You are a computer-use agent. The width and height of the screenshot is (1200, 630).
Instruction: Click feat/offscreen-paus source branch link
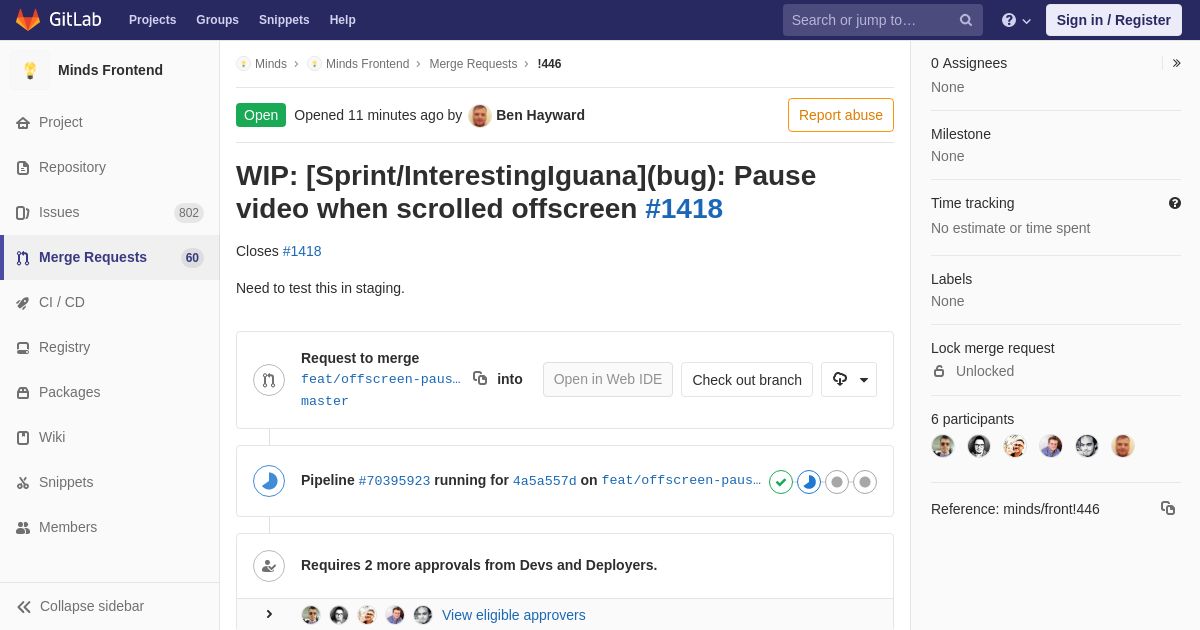point(381,379)
